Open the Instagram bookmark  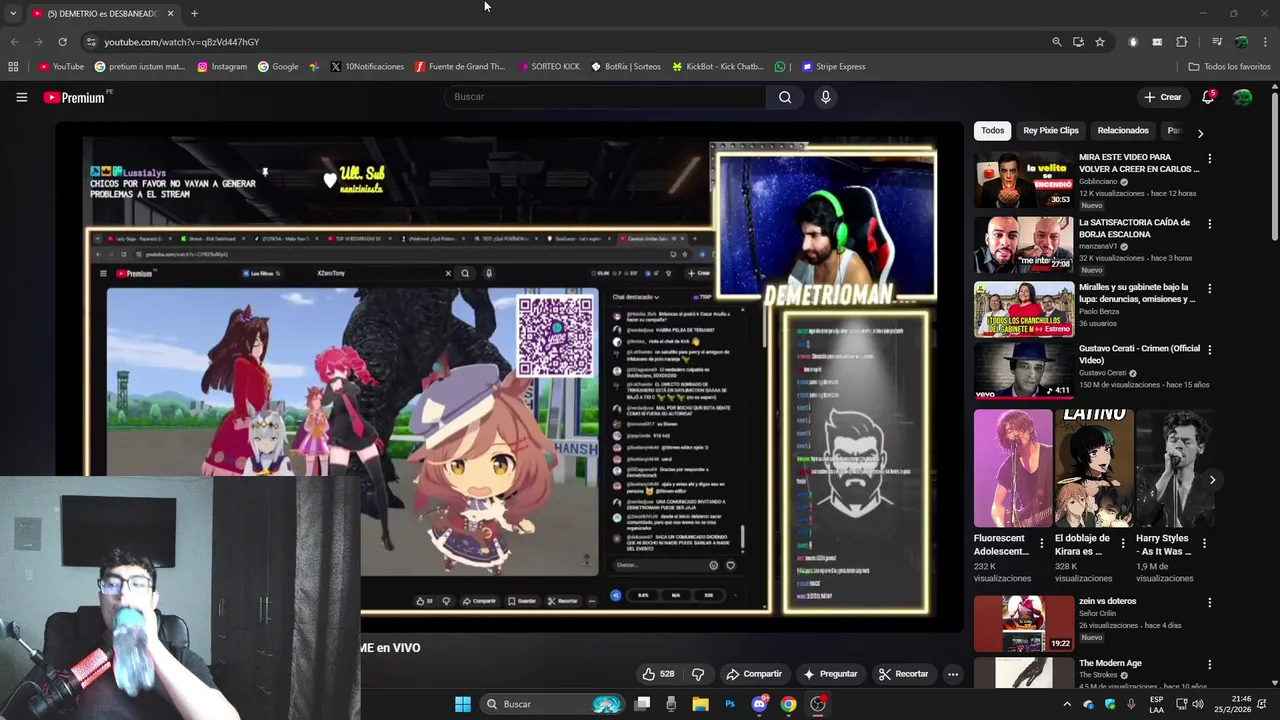click(x=222, y=67)
